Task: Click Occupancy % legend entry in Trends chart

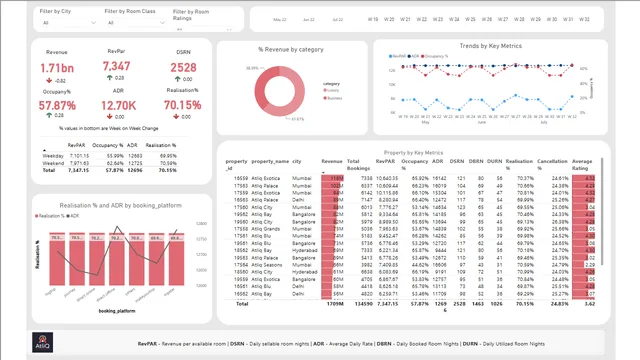Action: coord(435,56)
